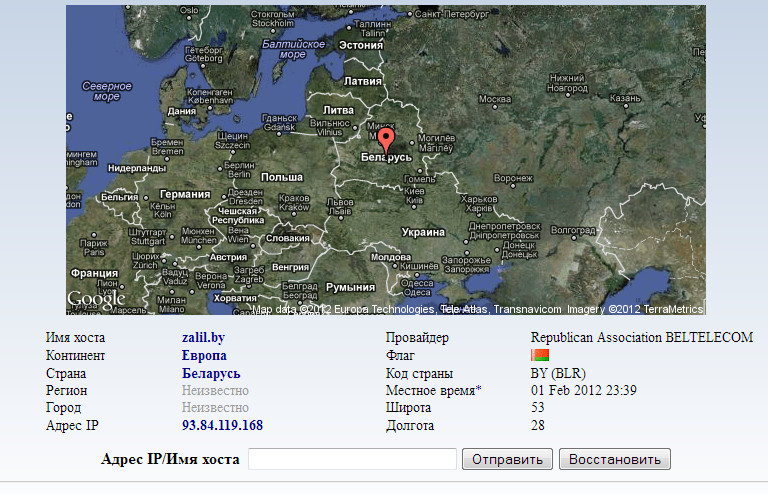The width and height of the screenshot is (768, 494).
Task: Click the latitude value 53
Action: [x=538, y=407]
